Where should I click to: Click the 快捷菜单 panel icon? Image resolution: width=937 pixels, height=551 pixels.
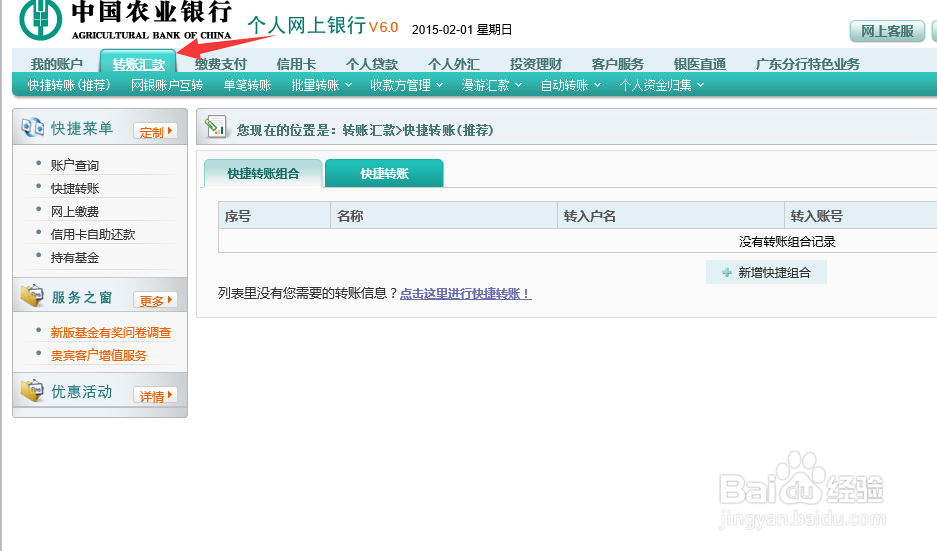pos(32,127)
